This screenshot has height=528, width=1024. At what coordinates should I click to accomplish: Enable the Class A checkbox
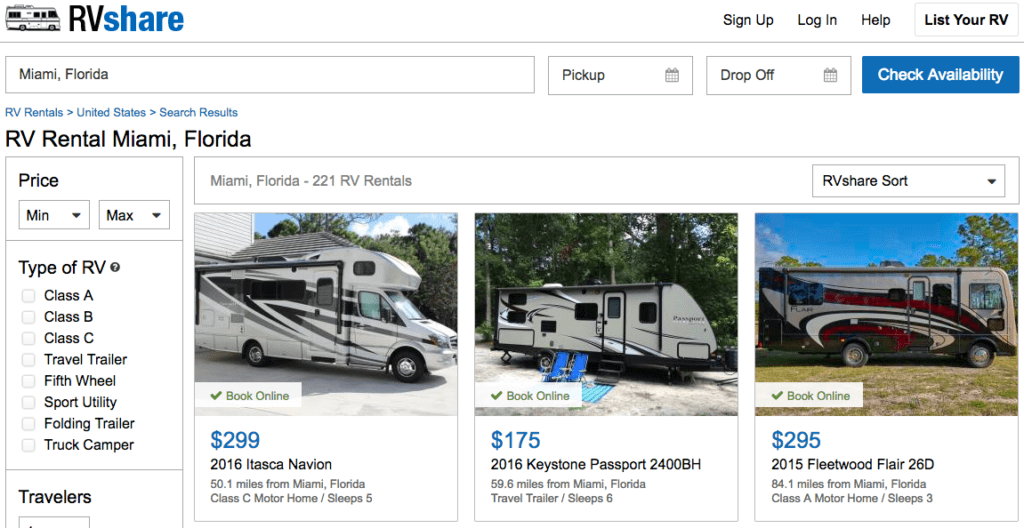pos(28,296)
